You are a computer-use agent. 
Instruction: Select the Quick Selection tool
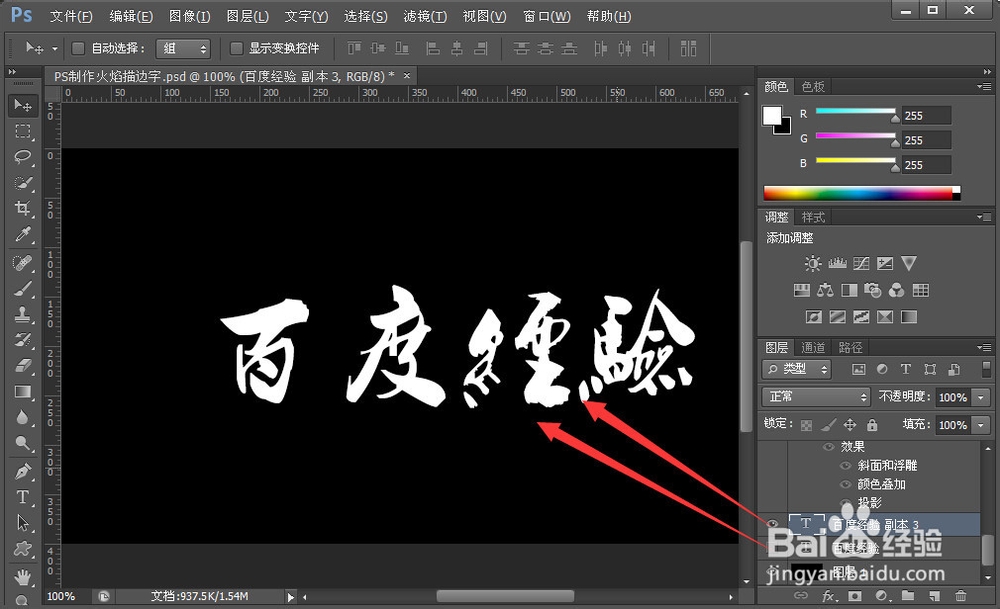(x=23, y=183)
